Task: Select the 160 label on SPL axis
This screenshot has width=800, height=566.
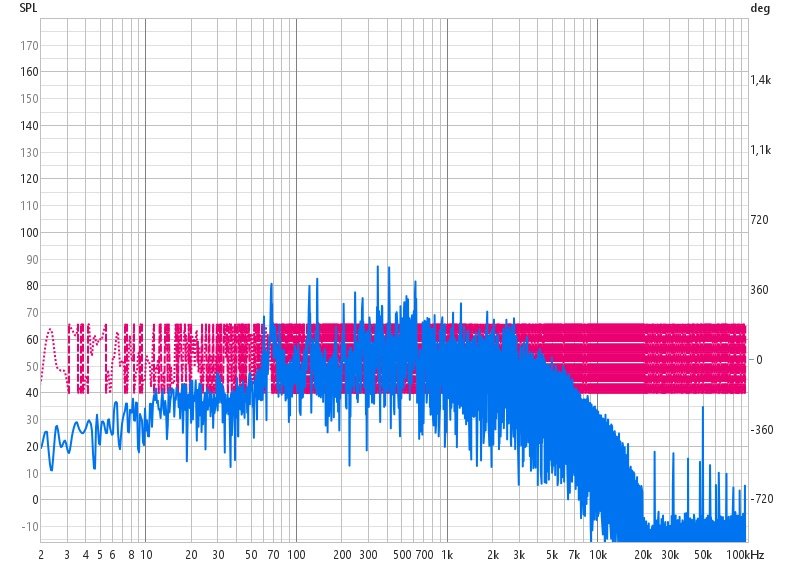Action: pyautogui.click(x=29, y=72)
